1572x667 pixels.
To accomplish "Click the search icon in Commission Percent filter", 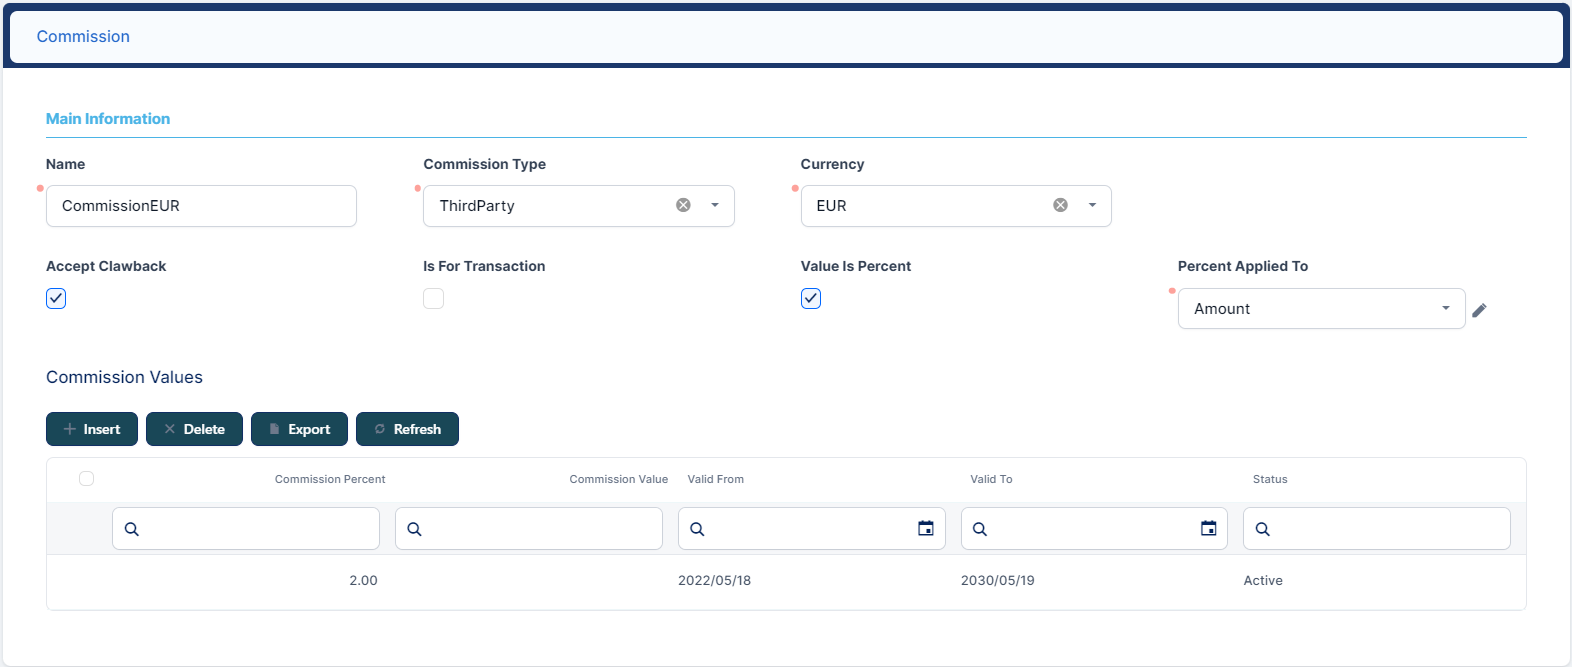I will pyautogui.click(x=132, y=529).
